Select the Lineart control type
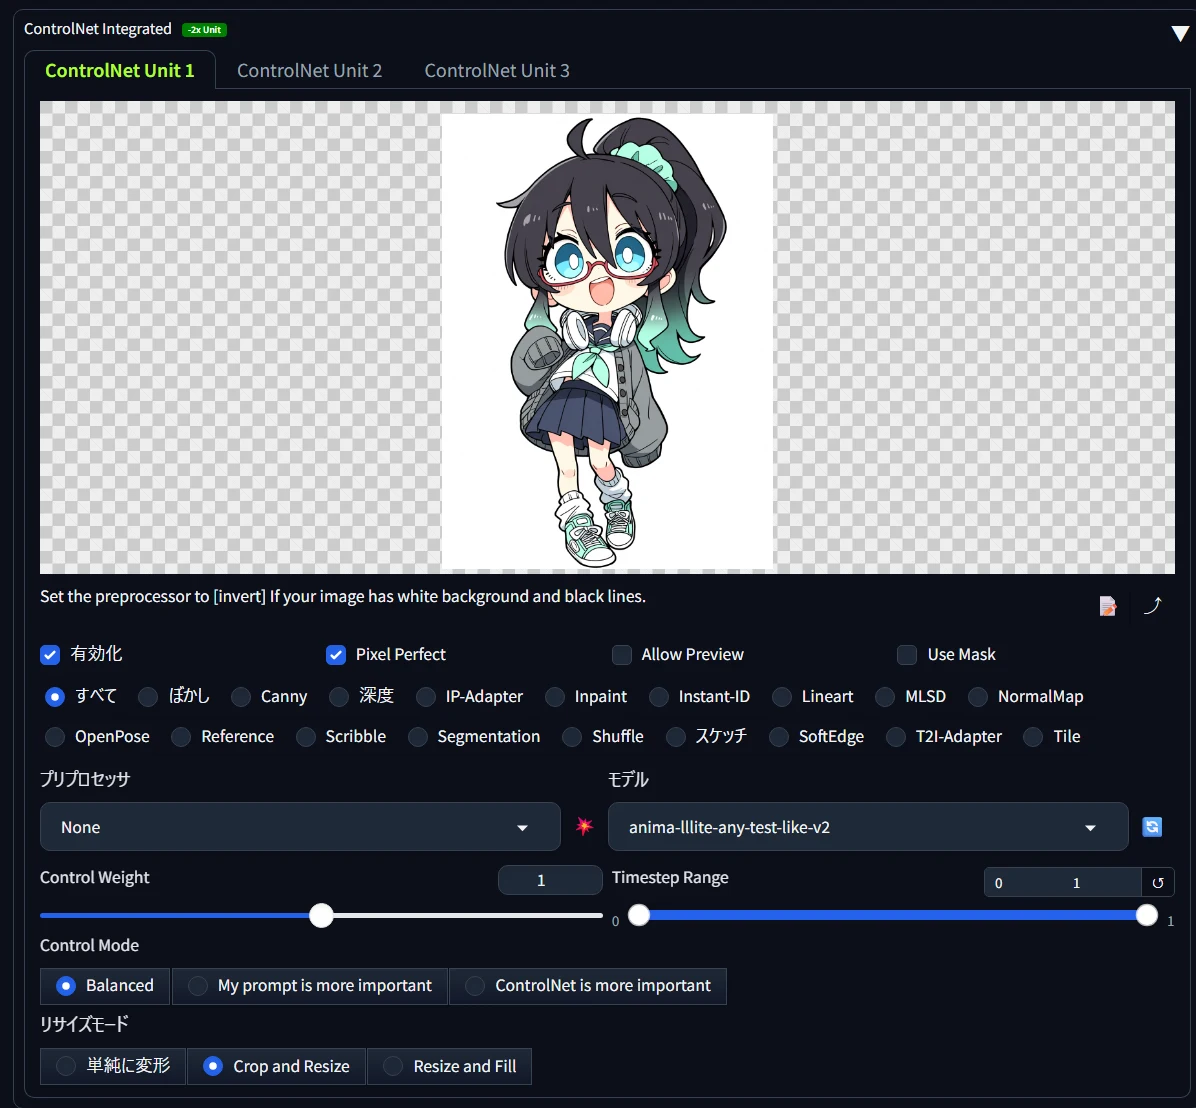This screenshot has width=1196, height=1108. 782,697
